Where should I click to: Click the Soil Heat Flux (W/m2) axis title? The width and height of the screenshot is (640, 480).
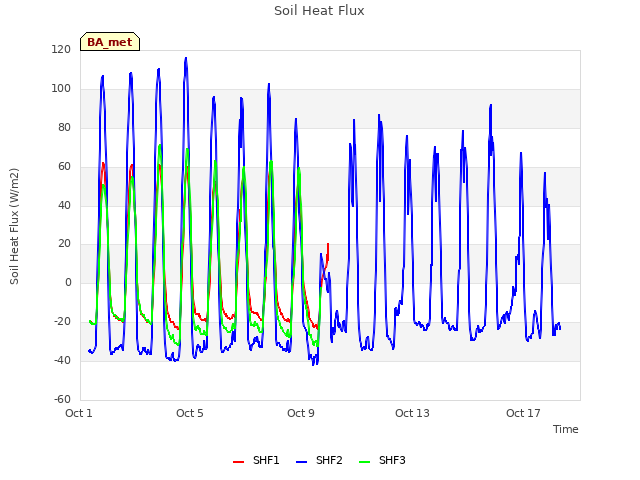tap(14, 226)
